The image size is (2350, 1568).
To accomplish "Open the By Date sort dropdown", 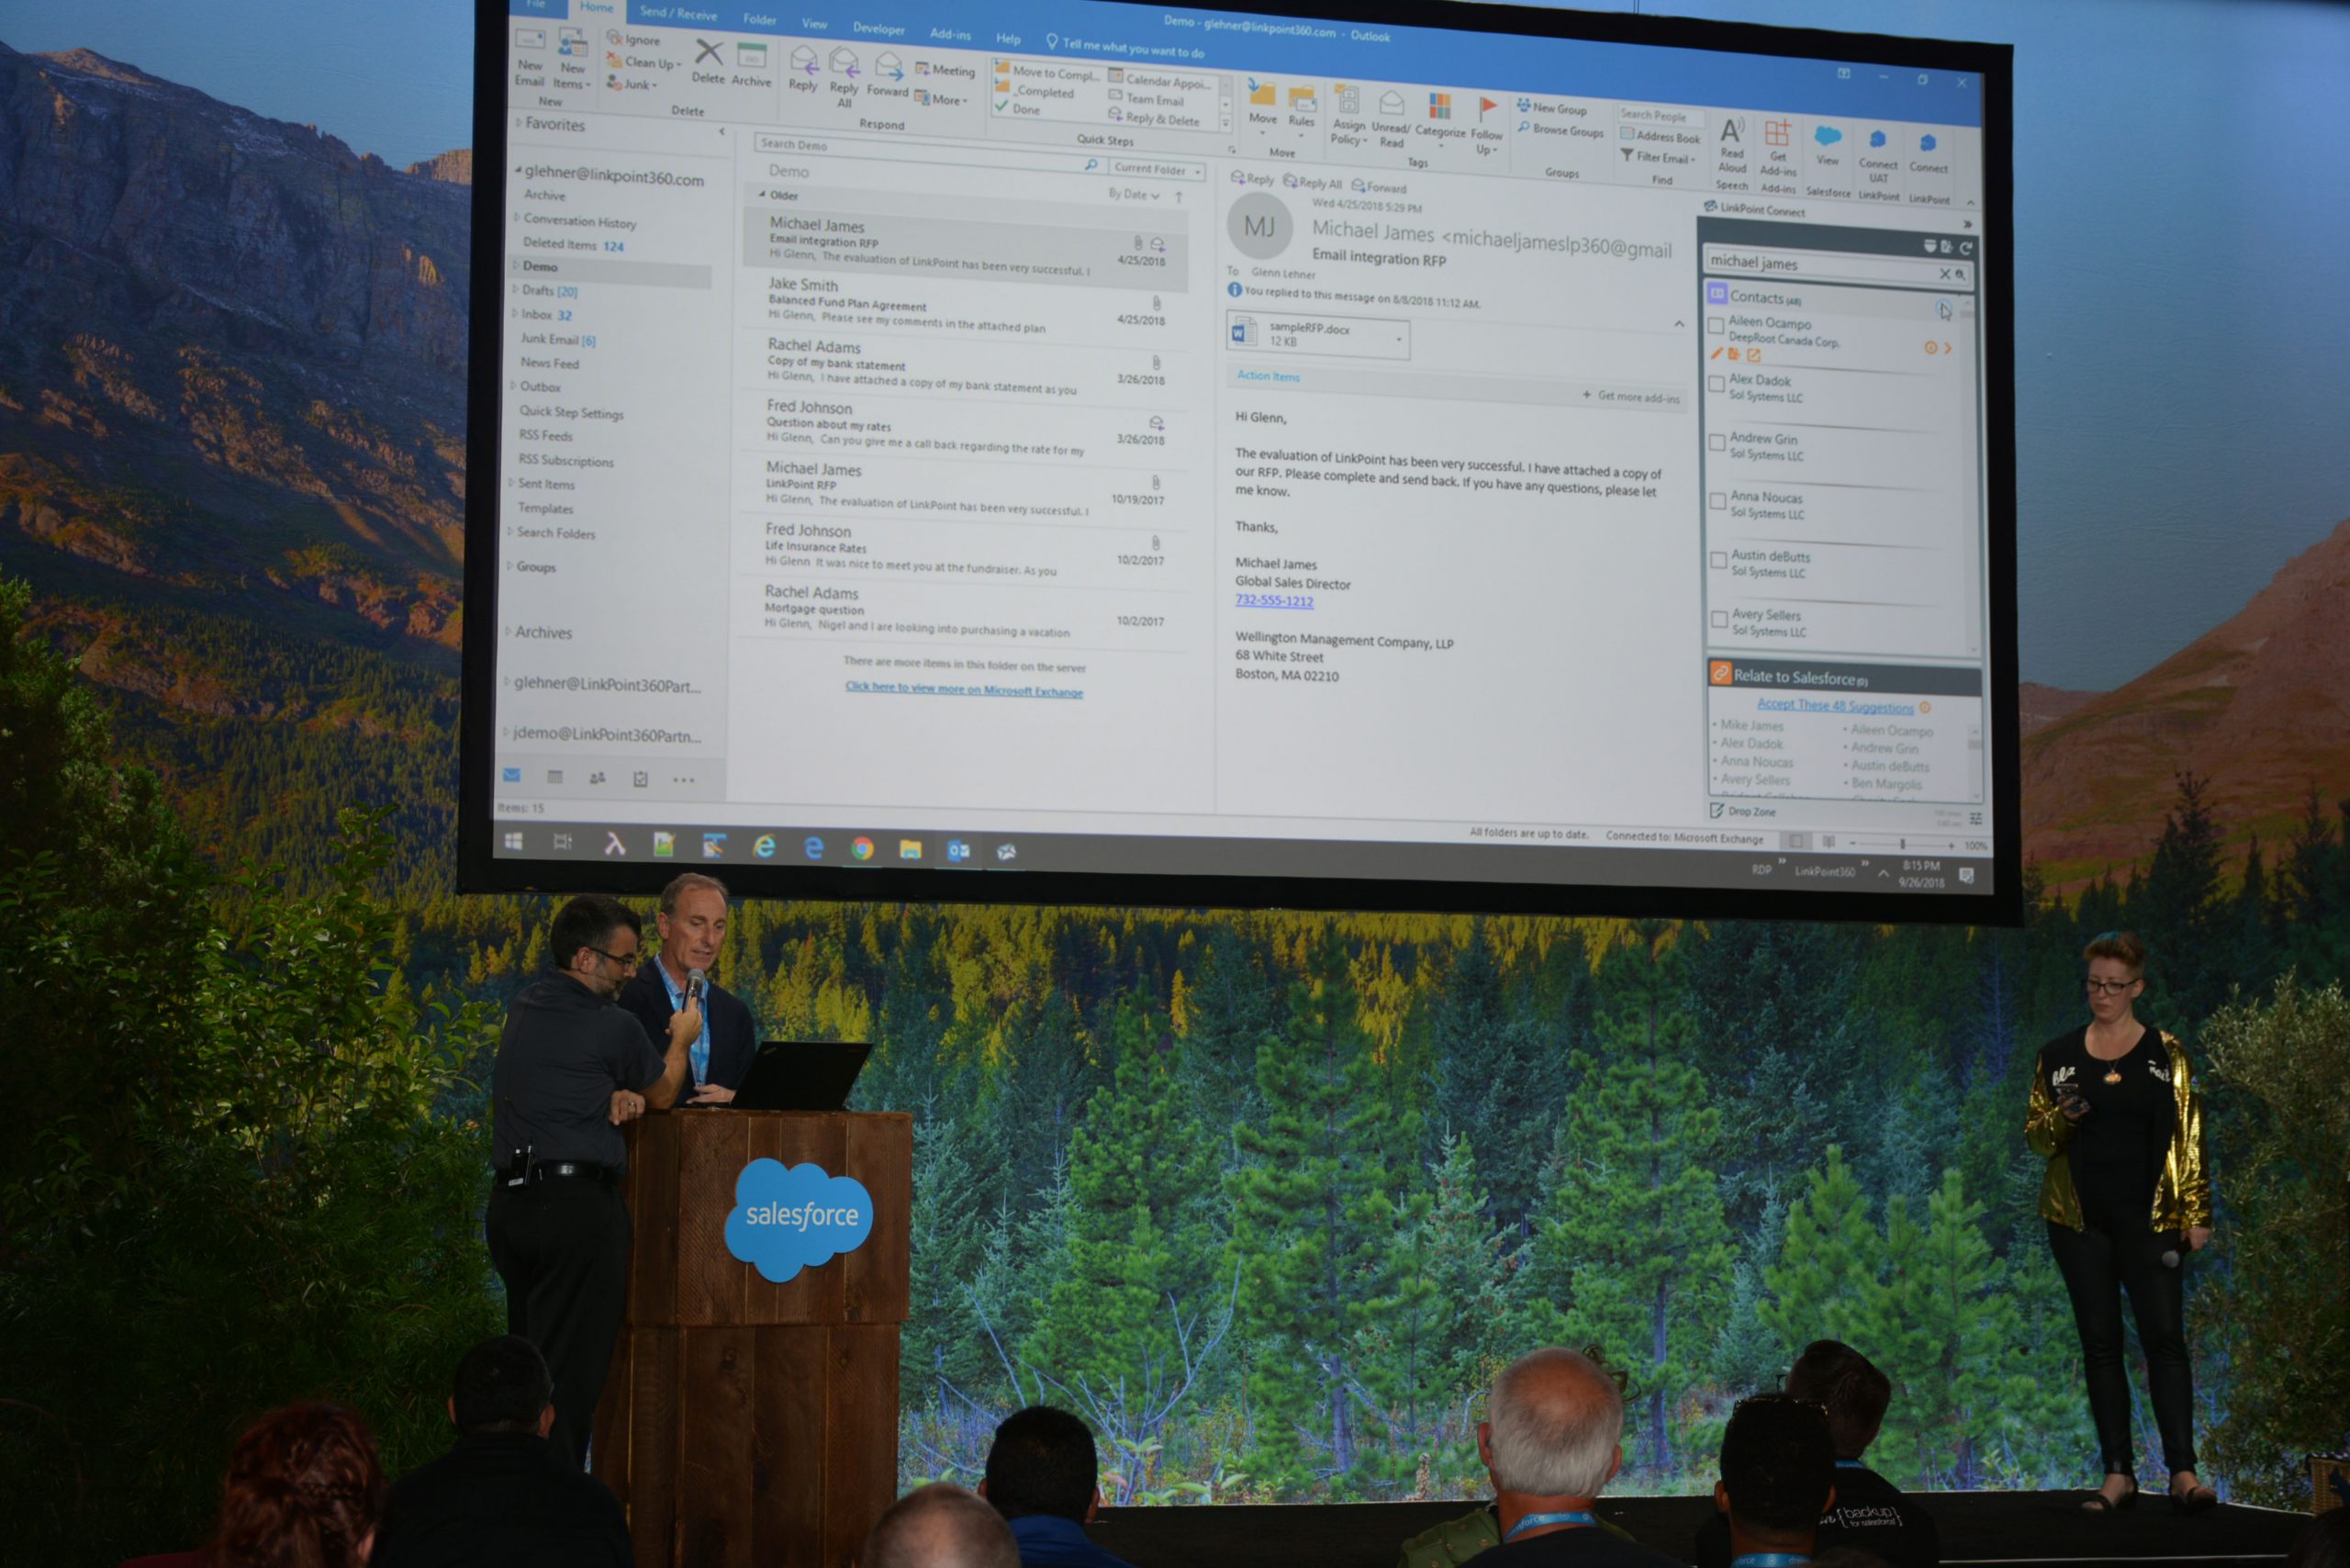I will tap(1134, 194).
